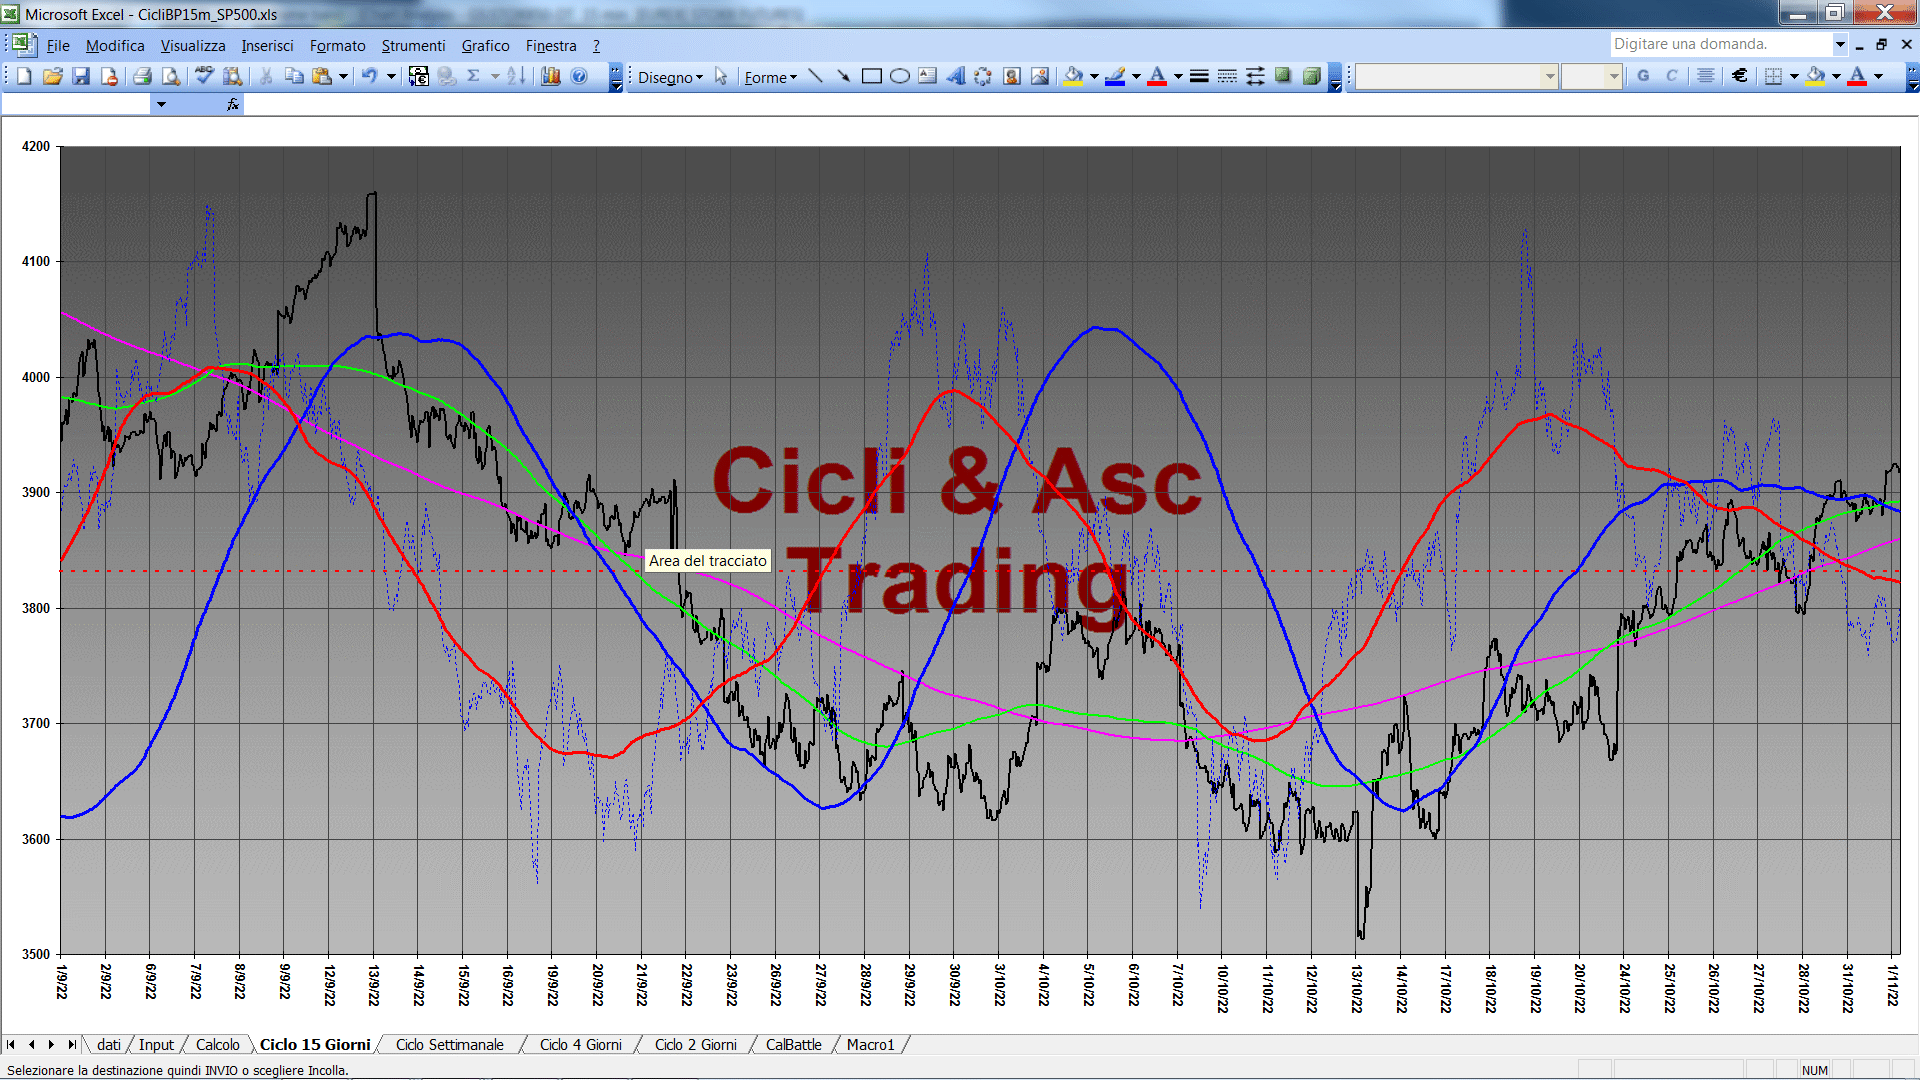Insert Clip Art icon

tap(1012, 77)
